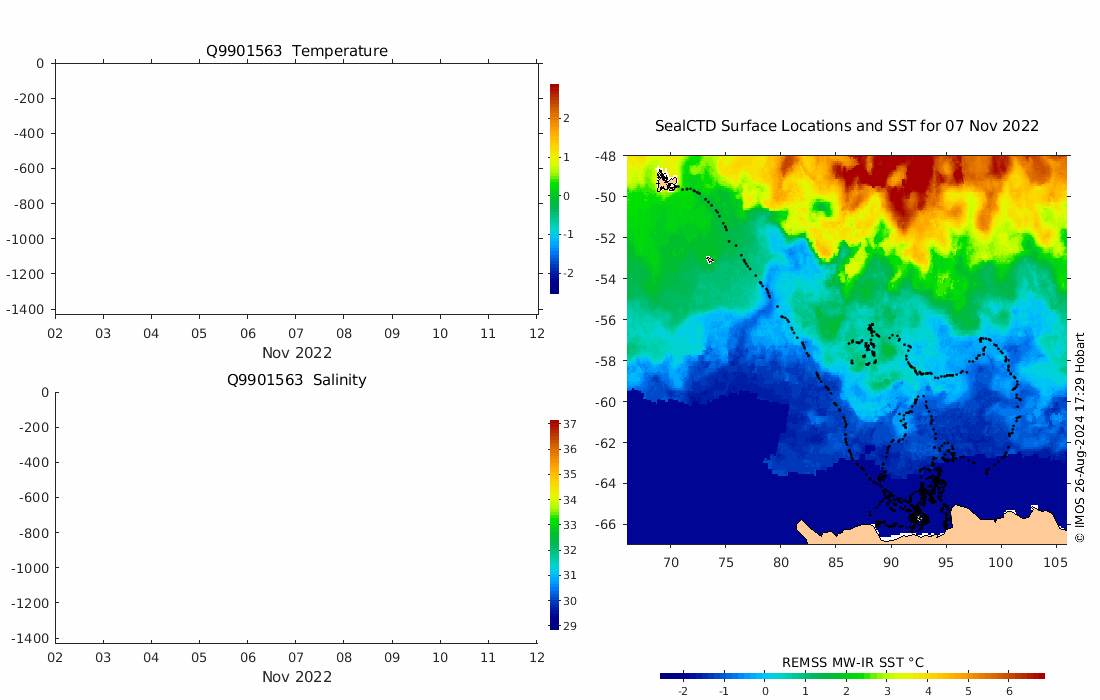Click the small isolated marker near 73°E, 53°S
Screen dimensions: 1100x700
pyautogui.click(x=709, y=260)
